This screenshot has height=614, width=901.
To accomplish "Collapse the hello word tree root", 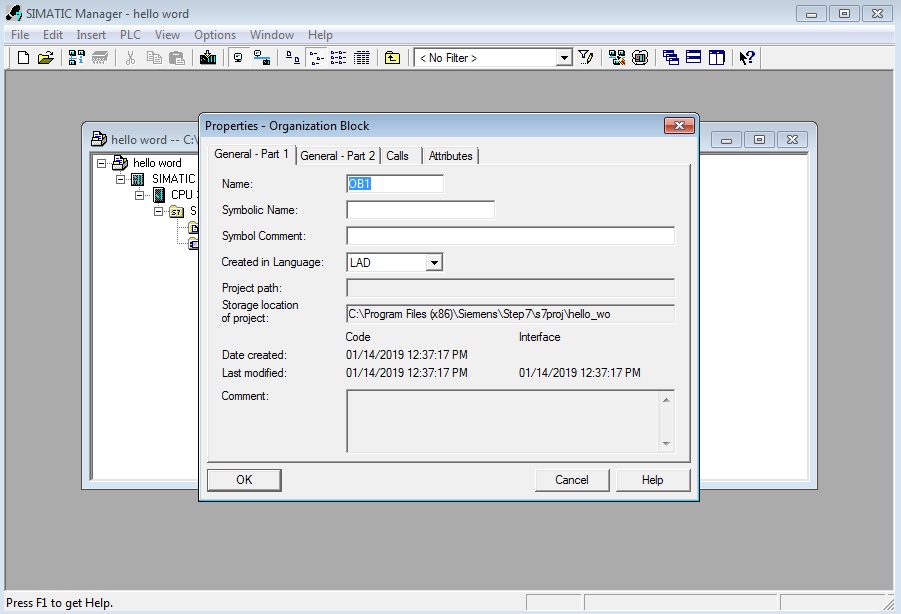I will point(101,163).
